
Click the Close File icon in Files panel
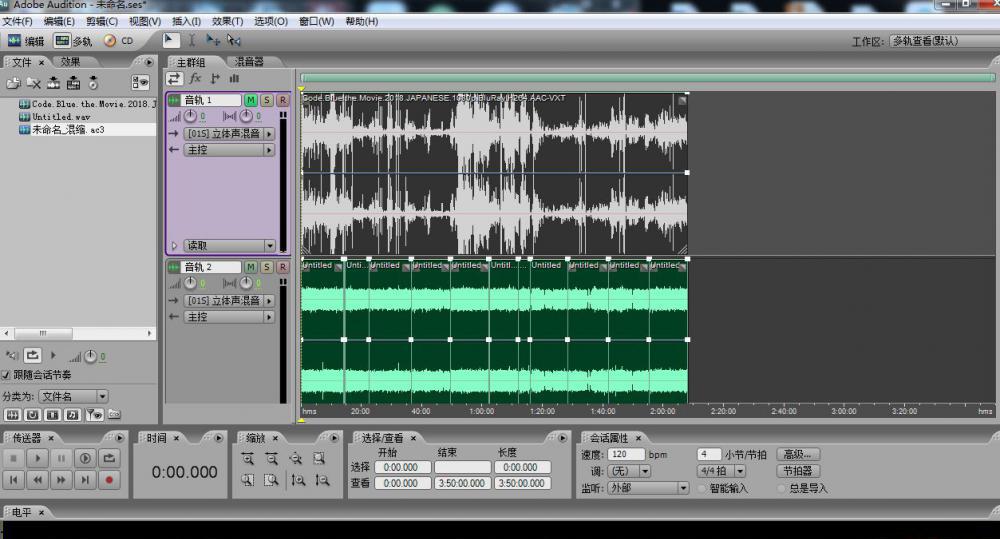click(x=33, y=83)
